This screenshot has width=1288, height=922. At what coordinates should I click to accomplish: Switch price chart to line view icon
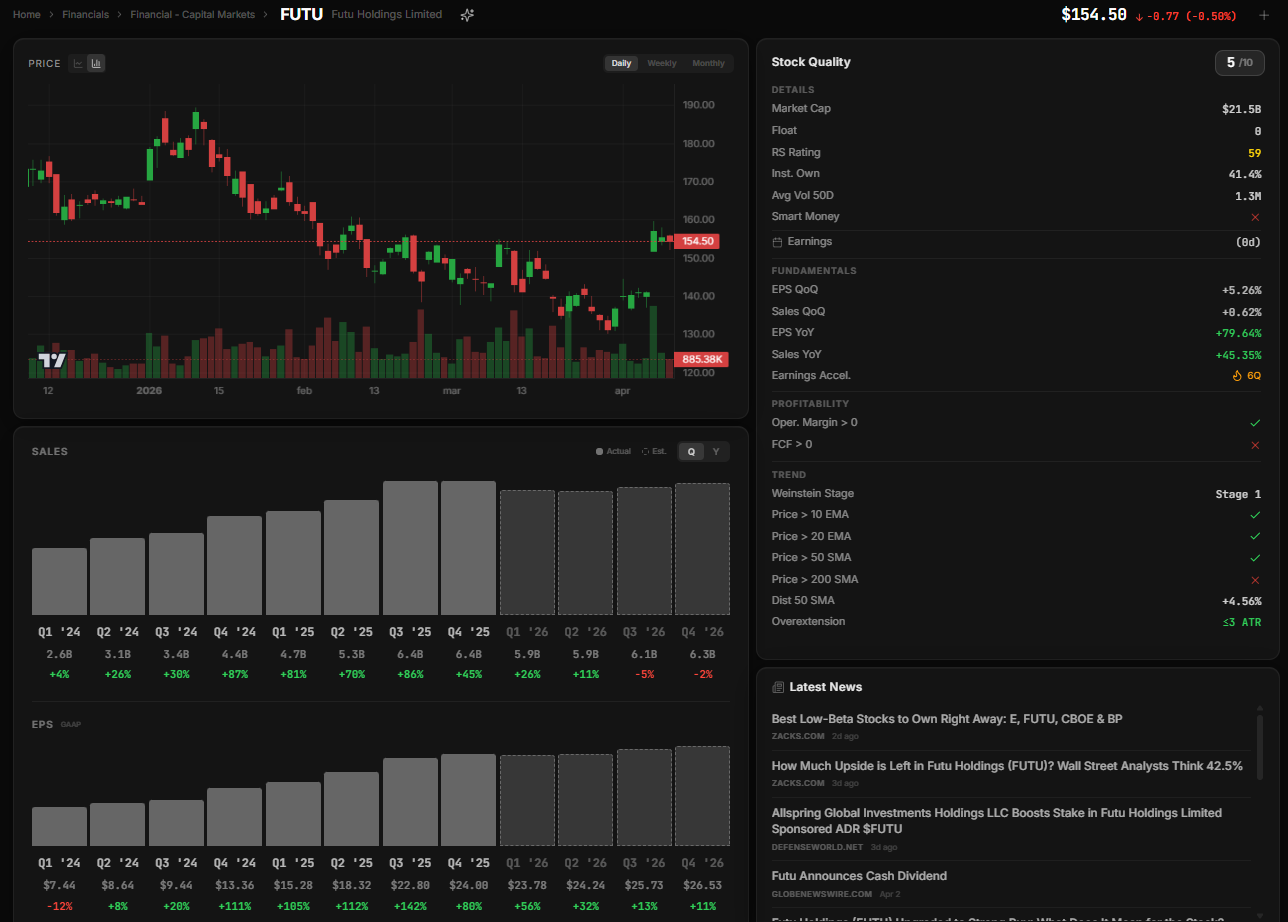point(78,63)
